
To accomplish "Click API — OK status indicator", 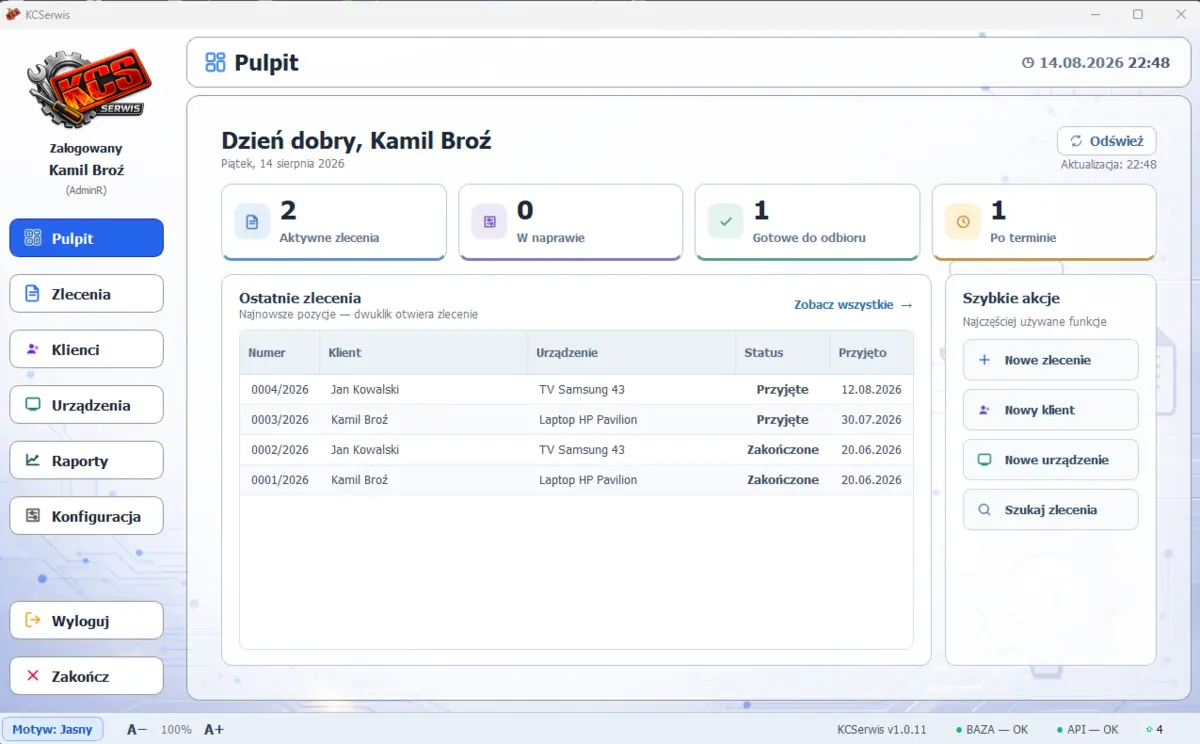I will click(x=1087, y=730).
